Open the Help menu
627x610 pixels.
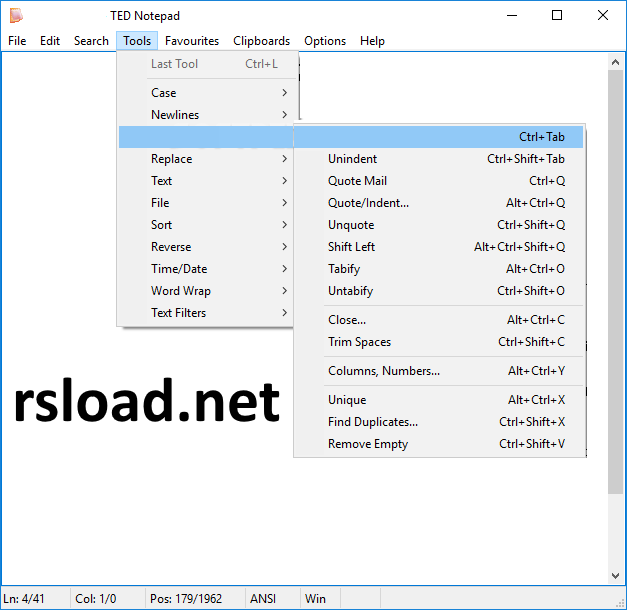tap(372, 41)
